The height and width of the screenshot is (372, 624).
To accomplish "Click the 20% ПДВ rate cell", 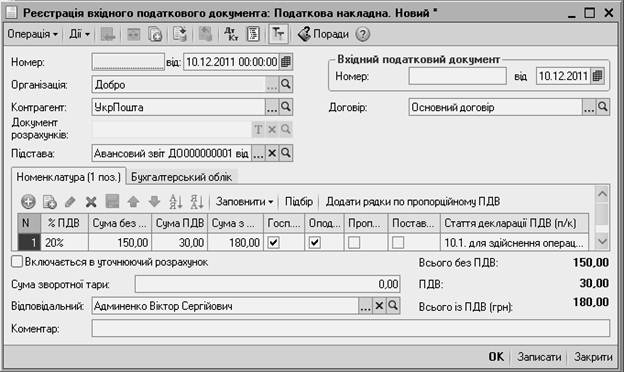I will point(64,242).
